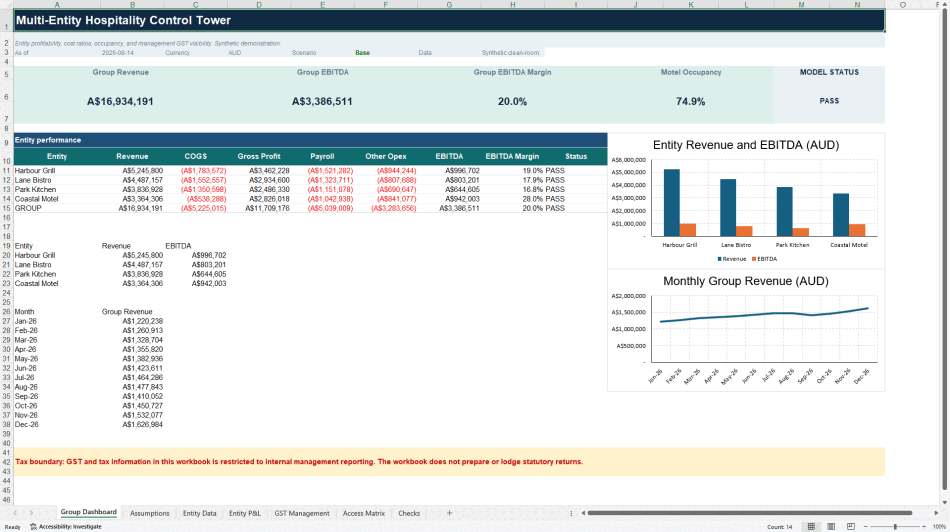Select the Monthly Group Revenue chart
Screen dimensions: 950x532
[746, 330]
